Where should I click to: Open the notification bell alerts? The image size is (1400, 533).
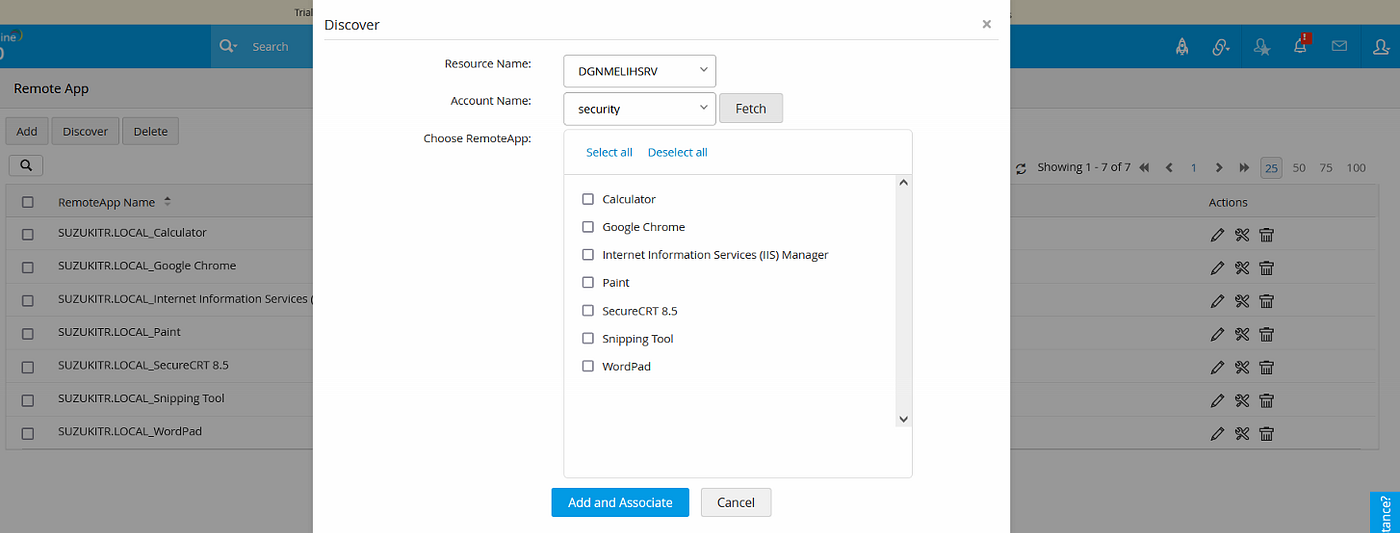1300,47
